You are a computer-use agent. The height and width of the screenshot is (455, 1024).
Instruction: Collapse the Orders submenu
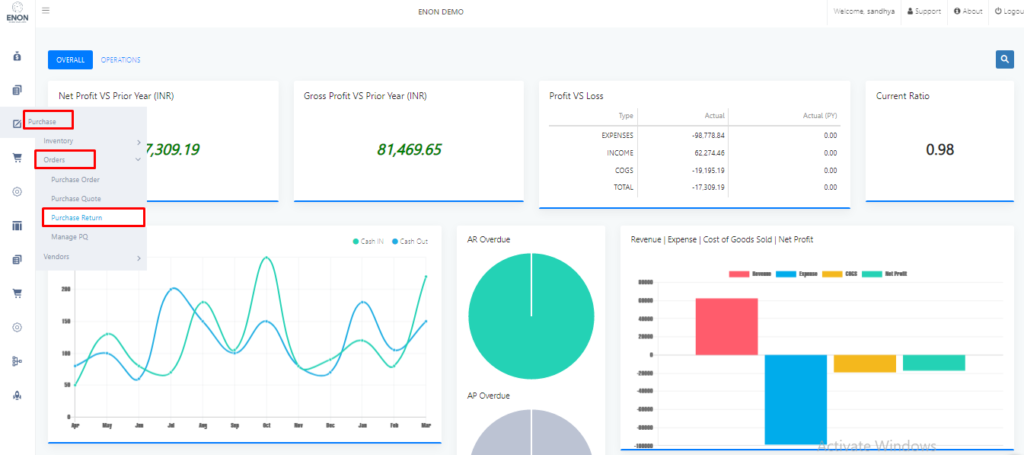coord(91,159)
